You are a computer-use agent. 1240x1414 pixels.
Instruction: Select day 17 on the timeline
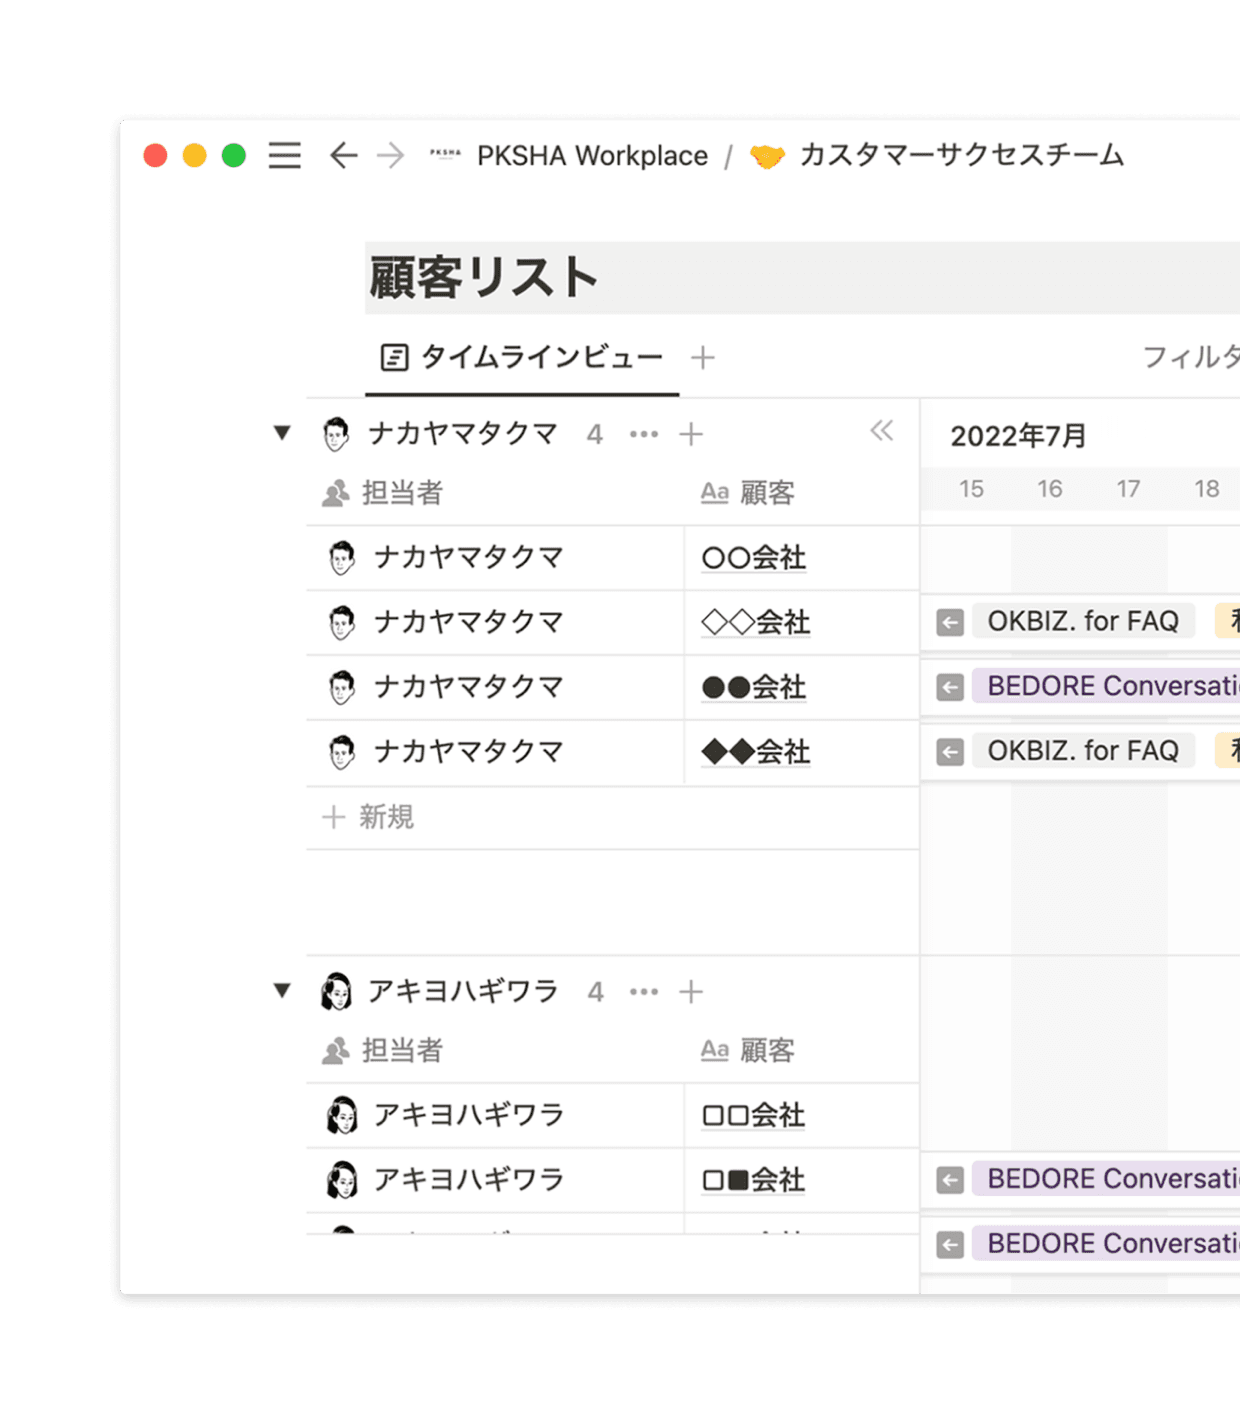[1128, 489]
